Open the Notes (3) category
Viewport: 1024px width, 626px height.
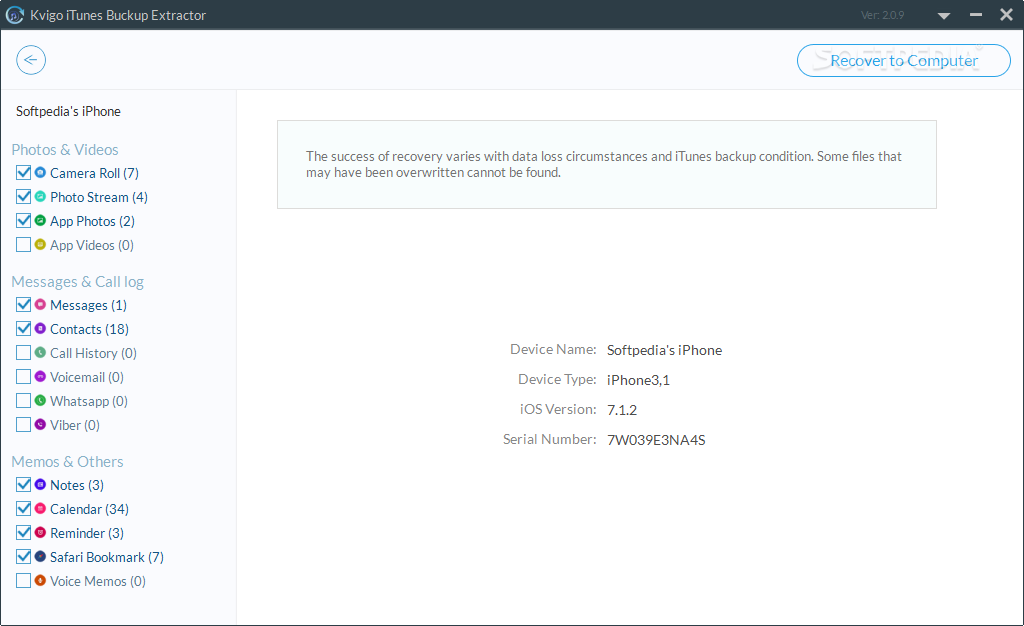click(x=77, y=485)
